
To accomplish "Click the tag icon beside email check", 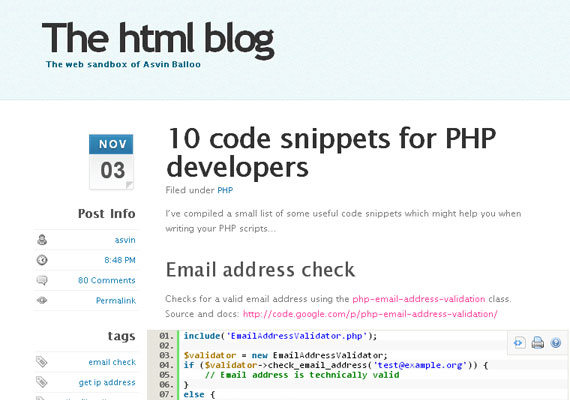I will [41, 362].
